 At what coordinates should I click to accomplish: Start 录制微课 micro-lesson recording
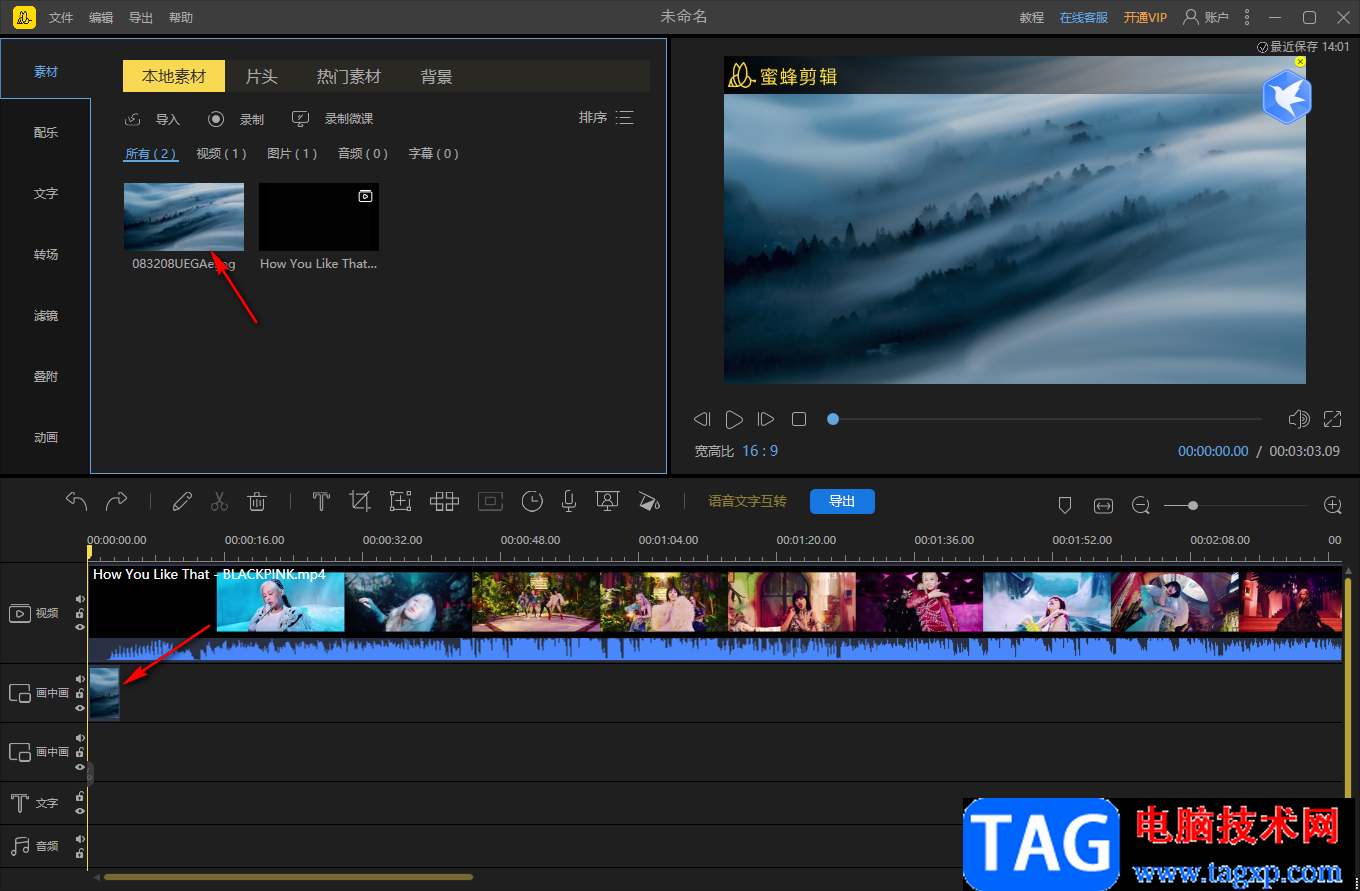(332, 119)
